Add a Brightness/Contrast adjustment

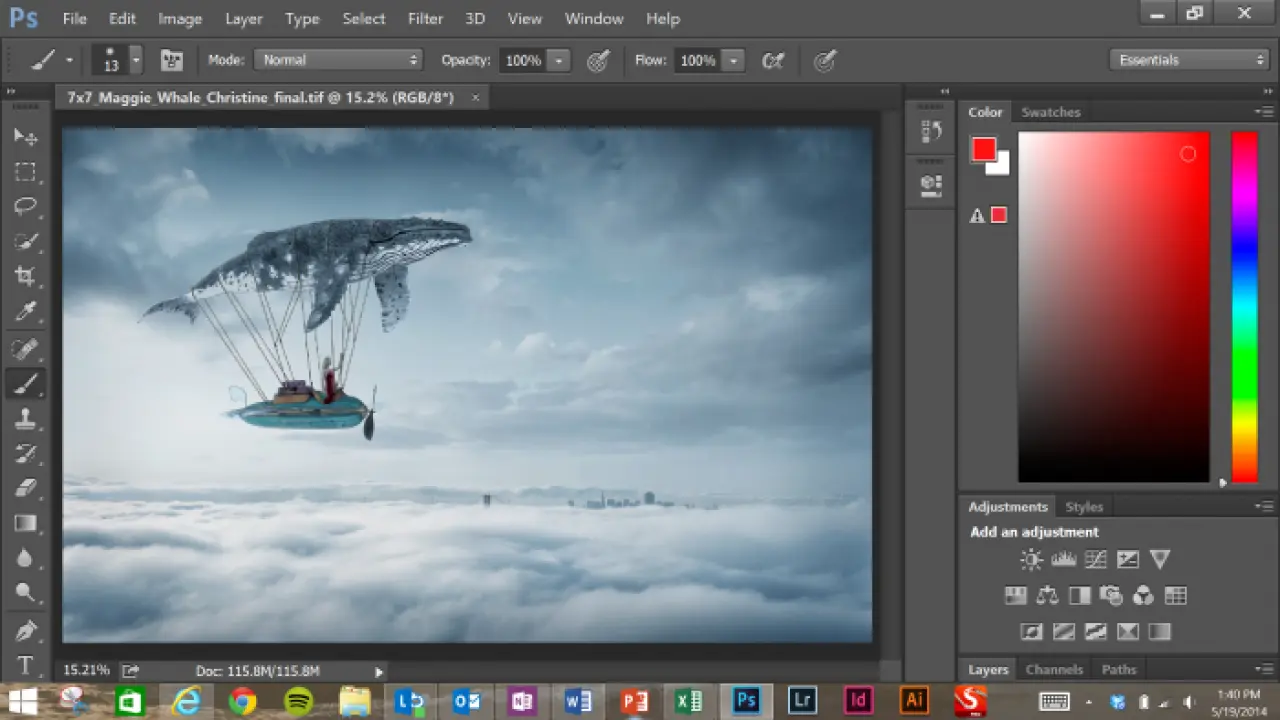tap(1031, 560)
